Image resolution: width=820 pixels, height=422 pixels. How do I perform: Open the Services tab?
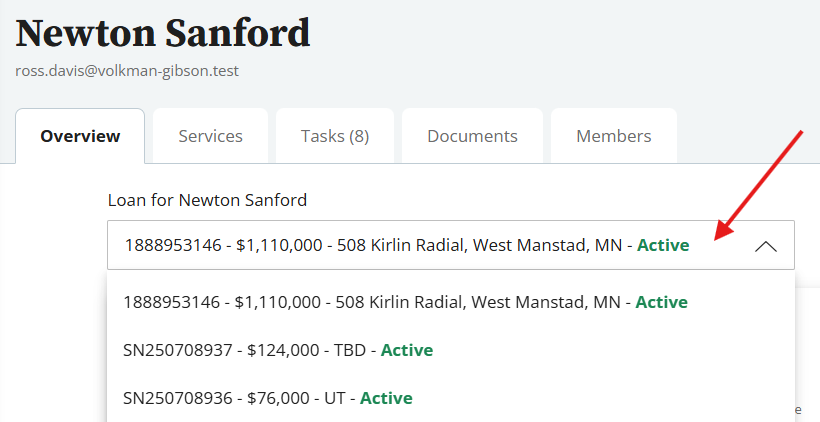[210, 136]
